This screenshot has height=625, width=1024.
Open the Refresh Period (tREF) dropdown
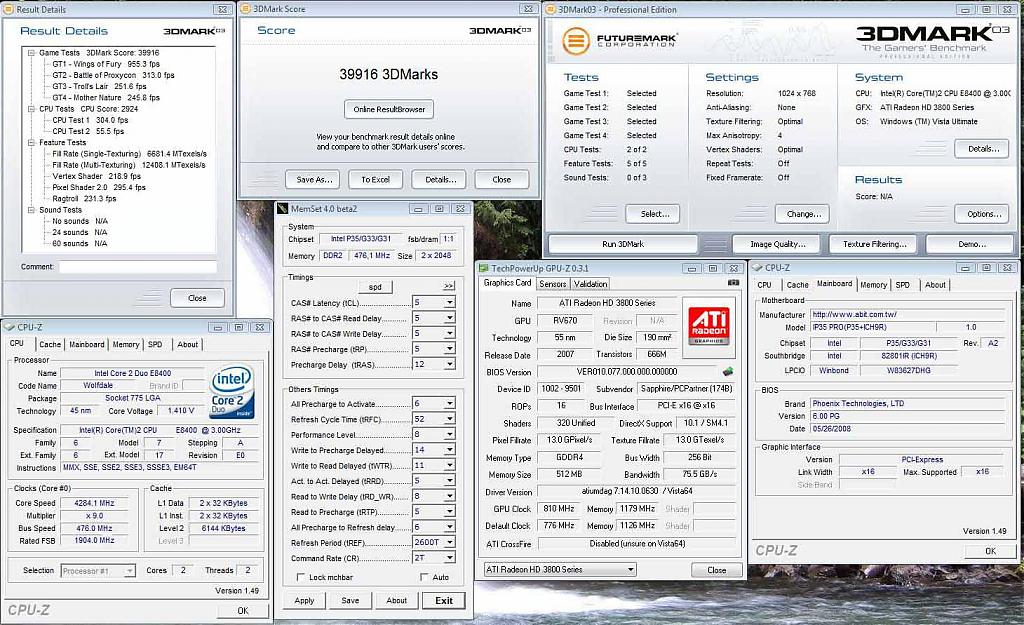tap(449, 542)
